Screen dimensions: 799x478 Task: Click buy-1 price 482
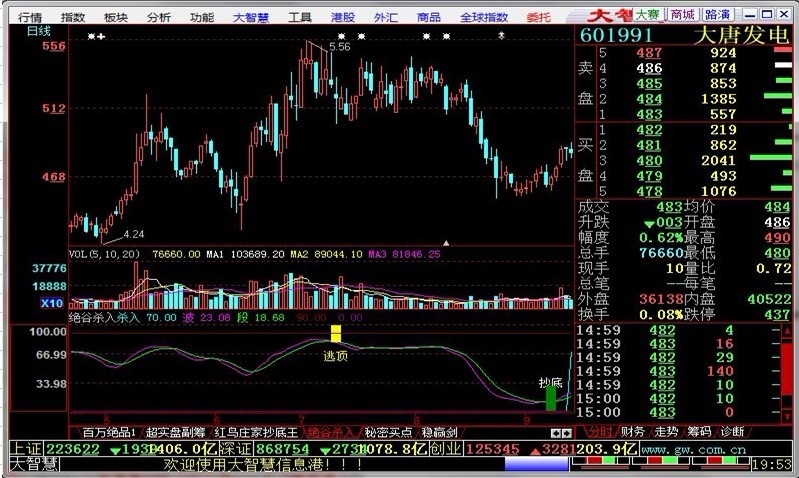click(x=649, y=130)
